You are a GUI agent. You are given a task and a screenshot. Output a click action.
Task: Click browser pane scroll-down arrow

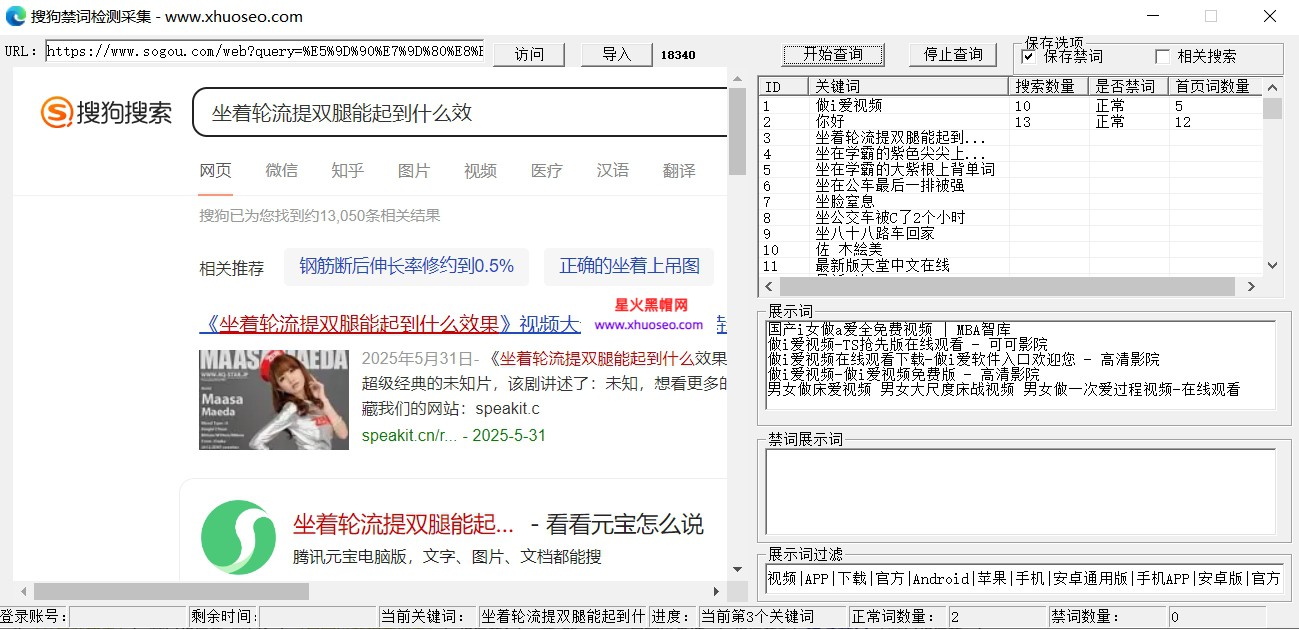737,570
